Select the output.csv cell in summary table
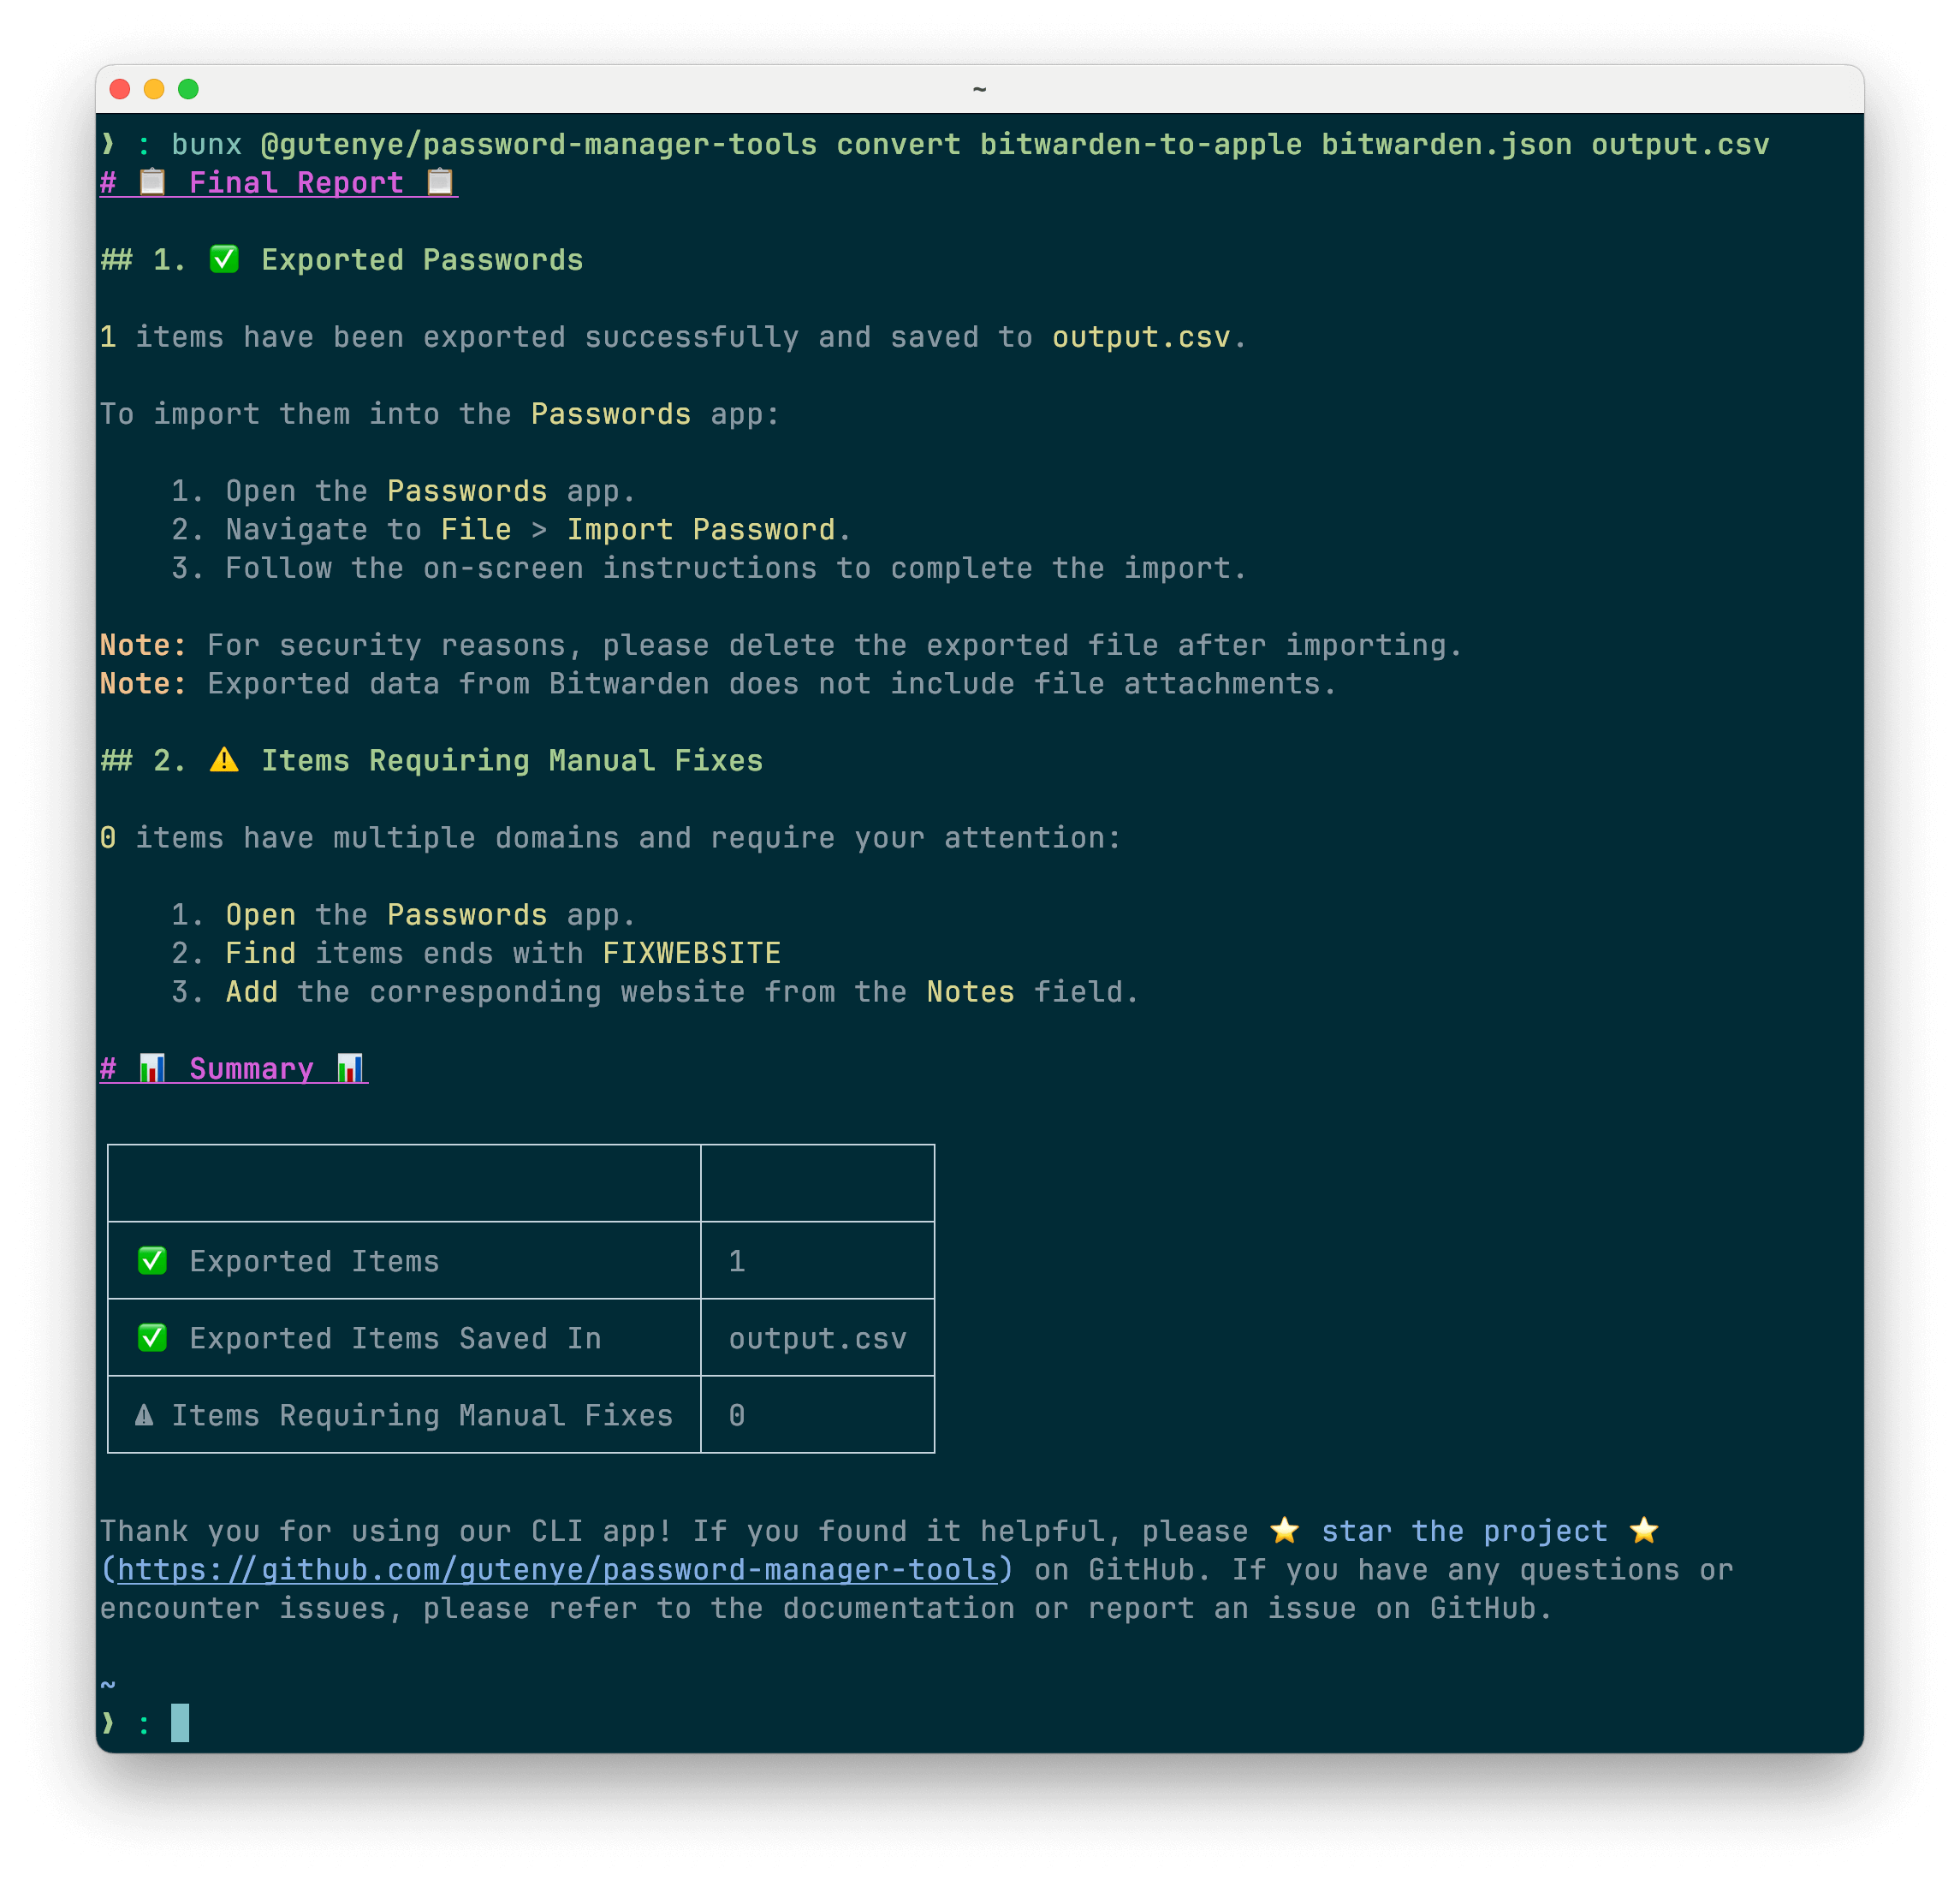The width and height of the screenshot is (1960, 1880). pos(817,1337)
